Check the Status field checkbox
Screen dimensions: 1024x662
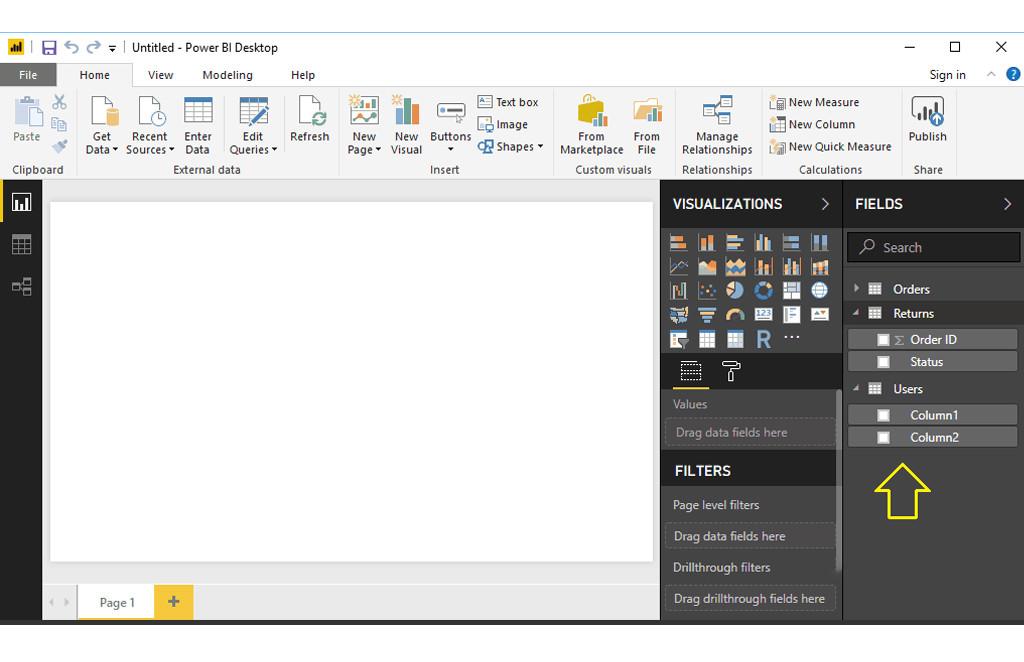(883, 362)
